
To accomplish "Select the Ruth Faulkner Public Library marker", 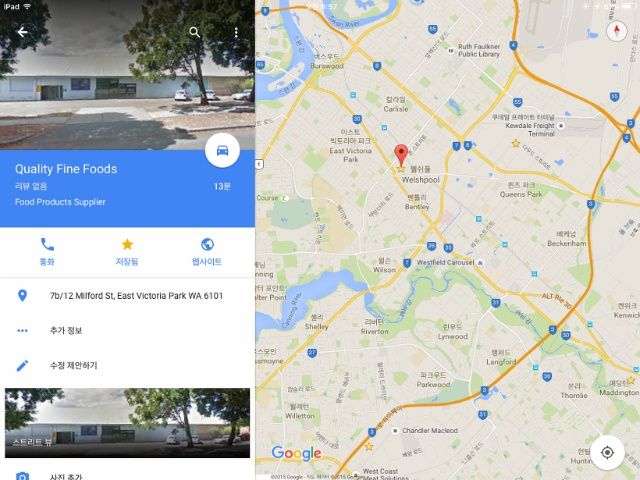I will (x=451, y=51).
